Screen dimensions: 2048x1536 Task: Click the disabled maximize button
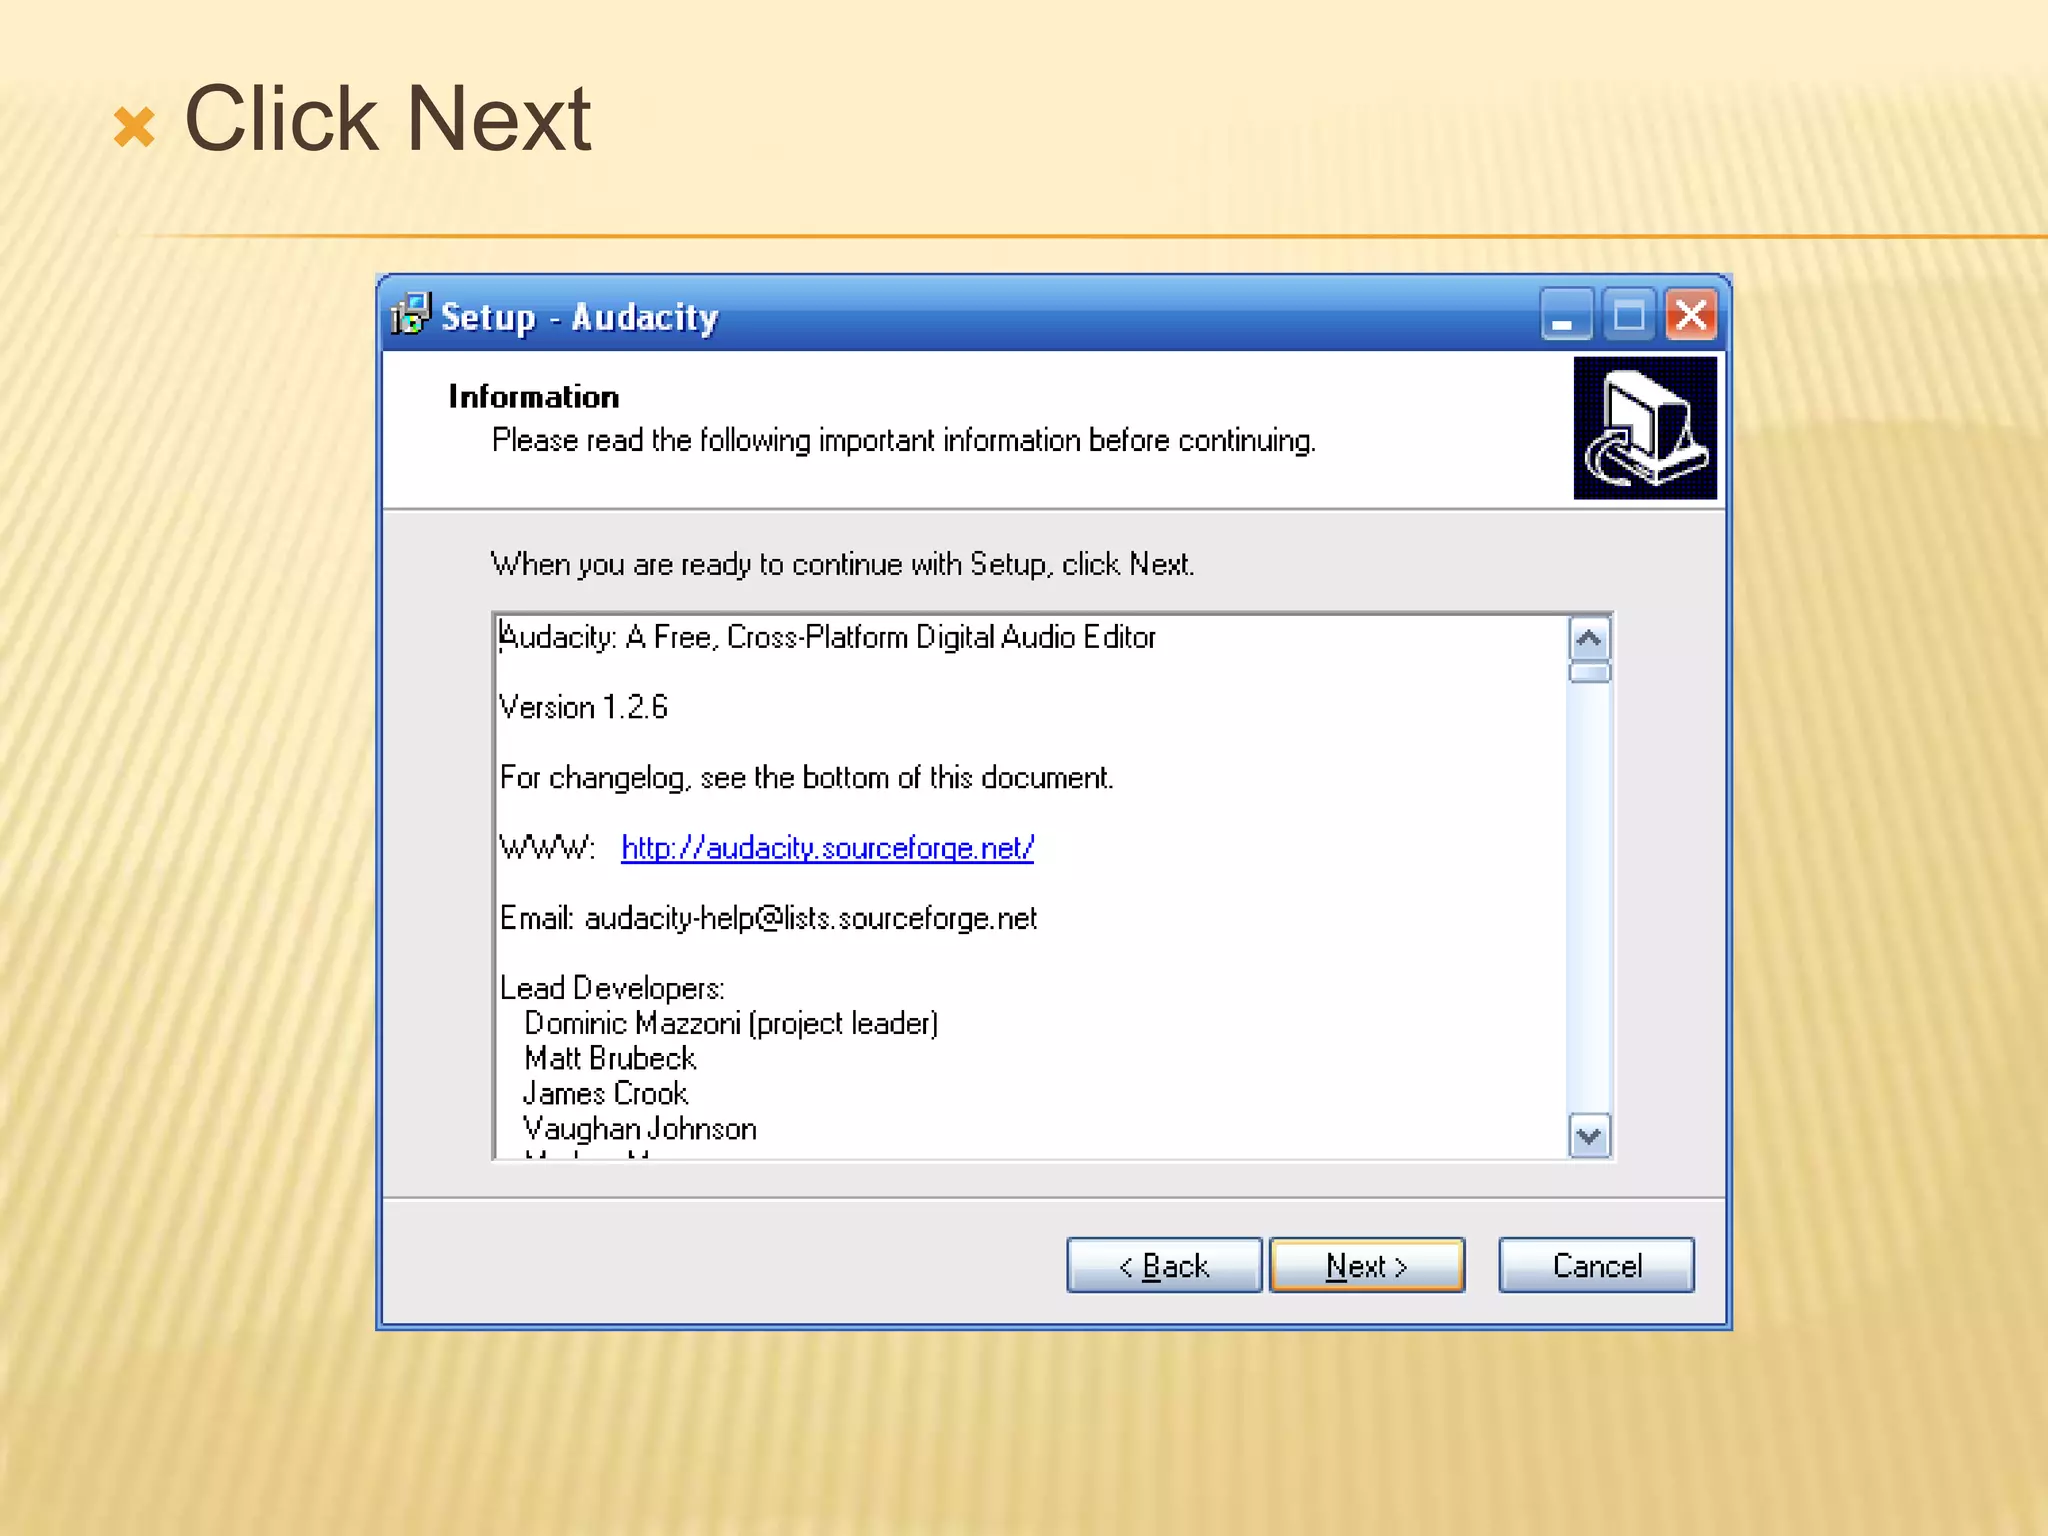[1629, 315]
